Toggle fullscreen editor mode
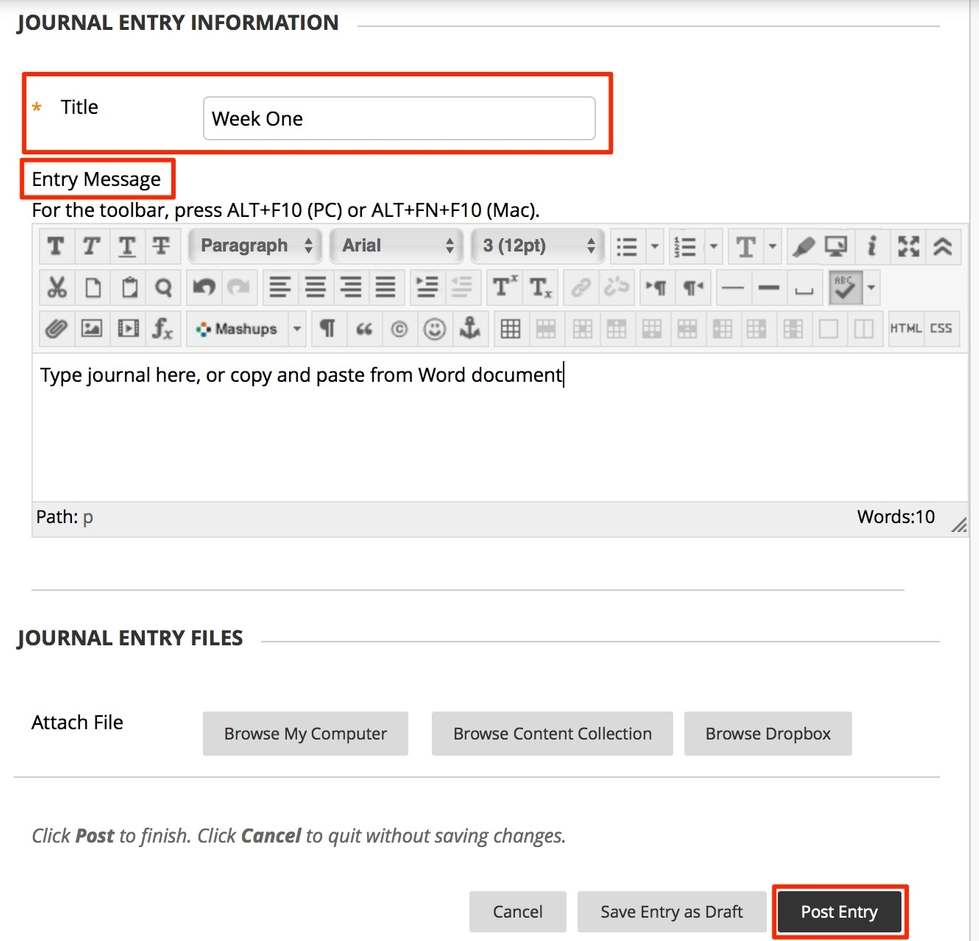The image size is (979, 941). point(908,246)
